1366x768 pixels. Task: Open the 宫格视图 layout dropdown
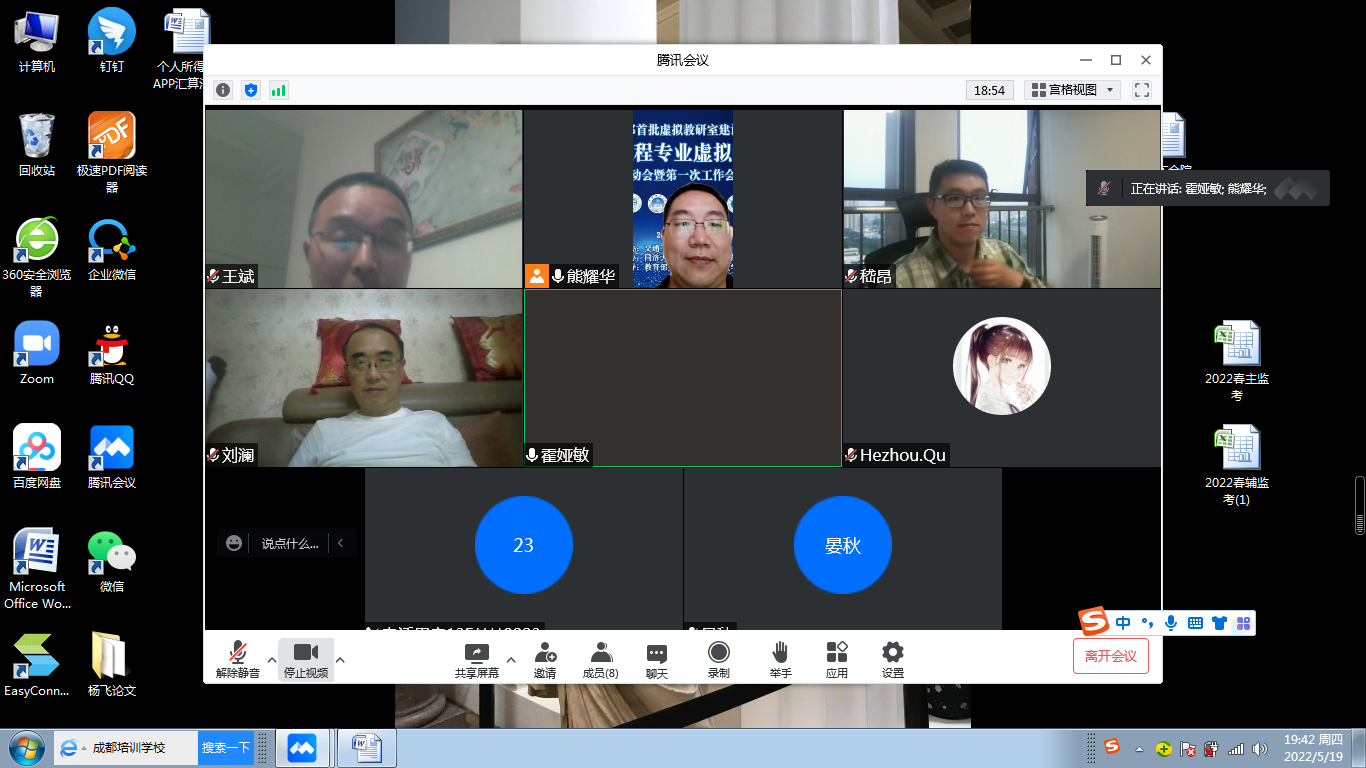(1072, 90)
